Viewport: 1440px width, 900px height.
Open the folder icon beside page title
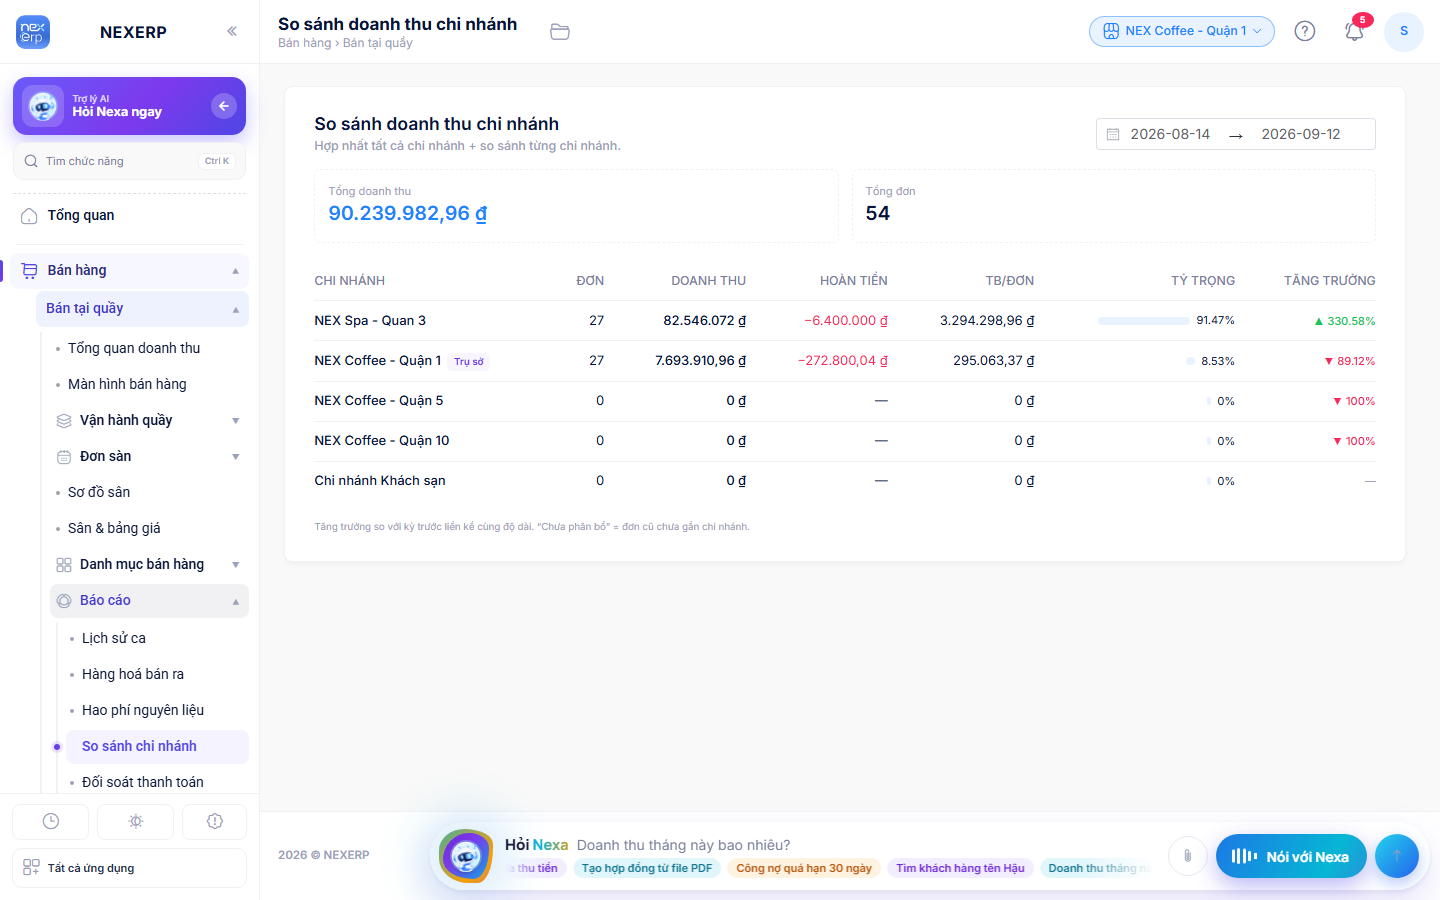click(x=560, y=32)
